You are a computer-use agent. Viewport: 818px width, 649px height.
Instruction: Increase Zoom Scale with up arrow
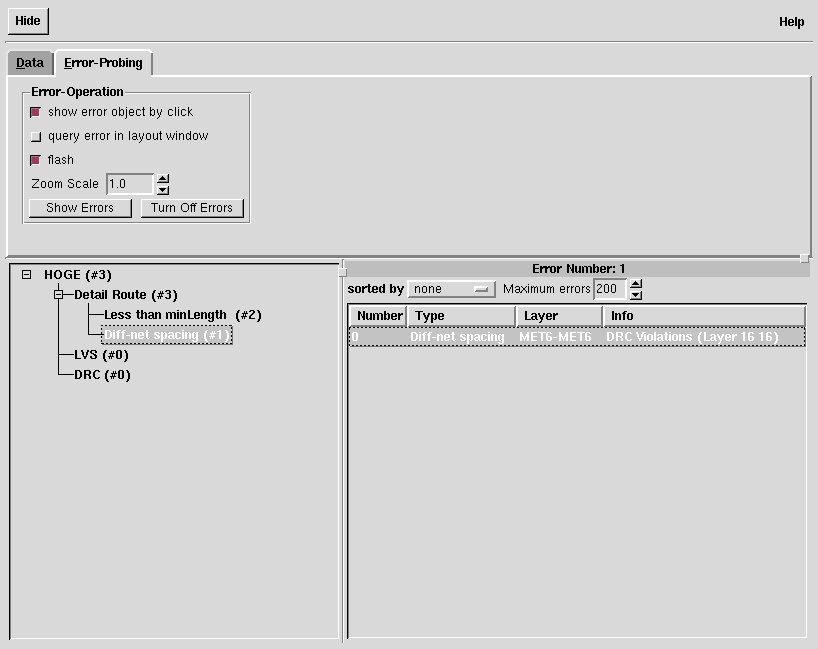coord(163,179)
